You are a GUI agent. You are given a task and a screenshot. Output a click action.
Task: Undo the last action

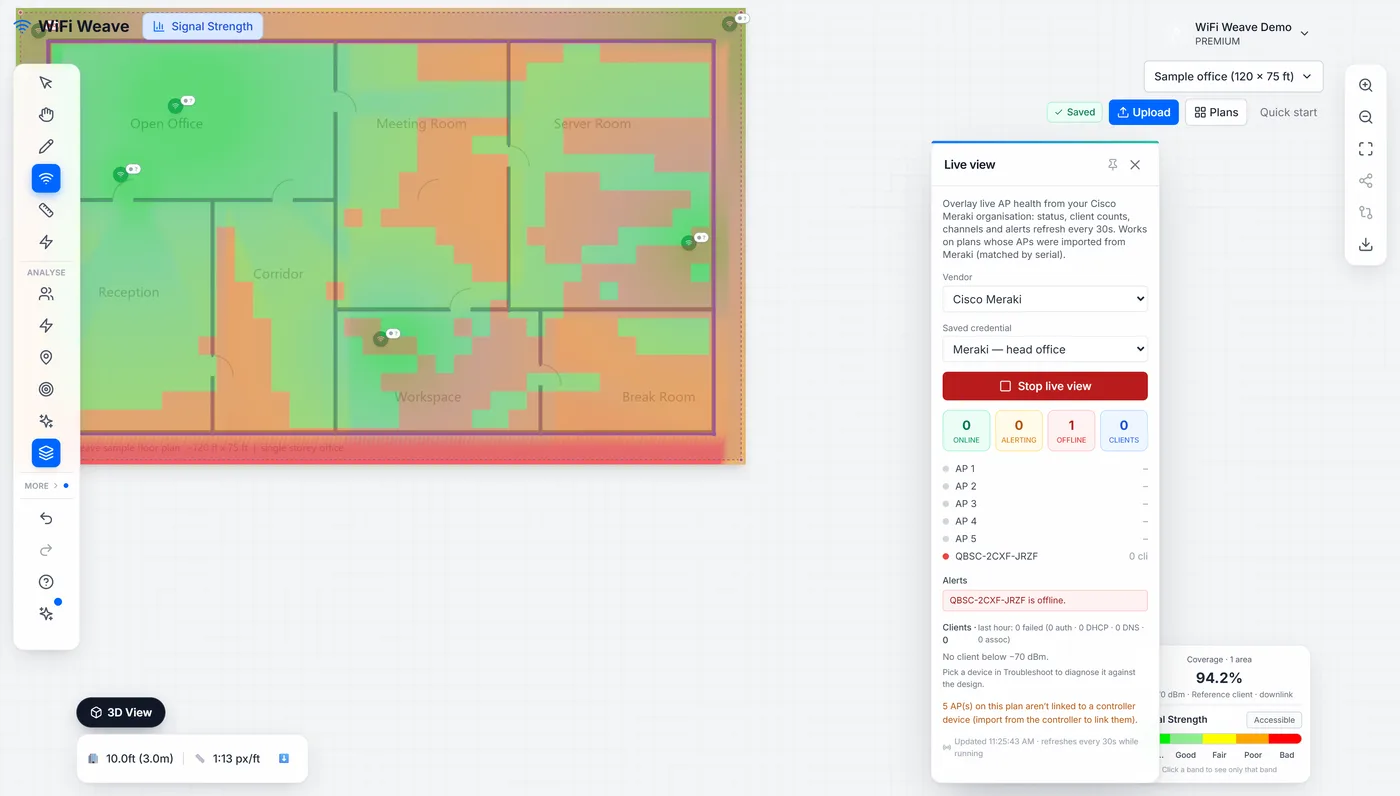click(x=46, y=518)
